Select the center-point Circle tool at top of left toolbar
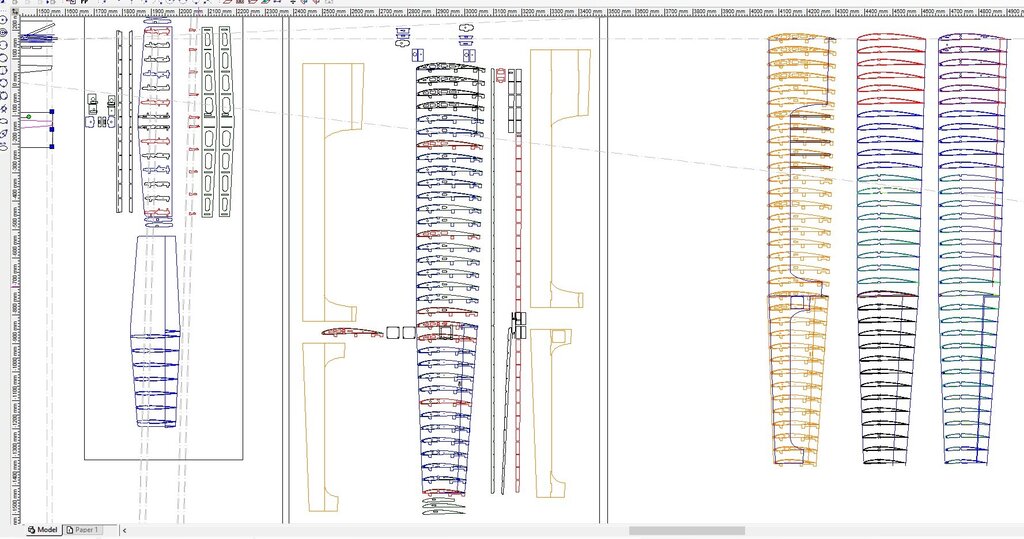Viewport: 1024px width, 539px height. [x=5, y=19]
